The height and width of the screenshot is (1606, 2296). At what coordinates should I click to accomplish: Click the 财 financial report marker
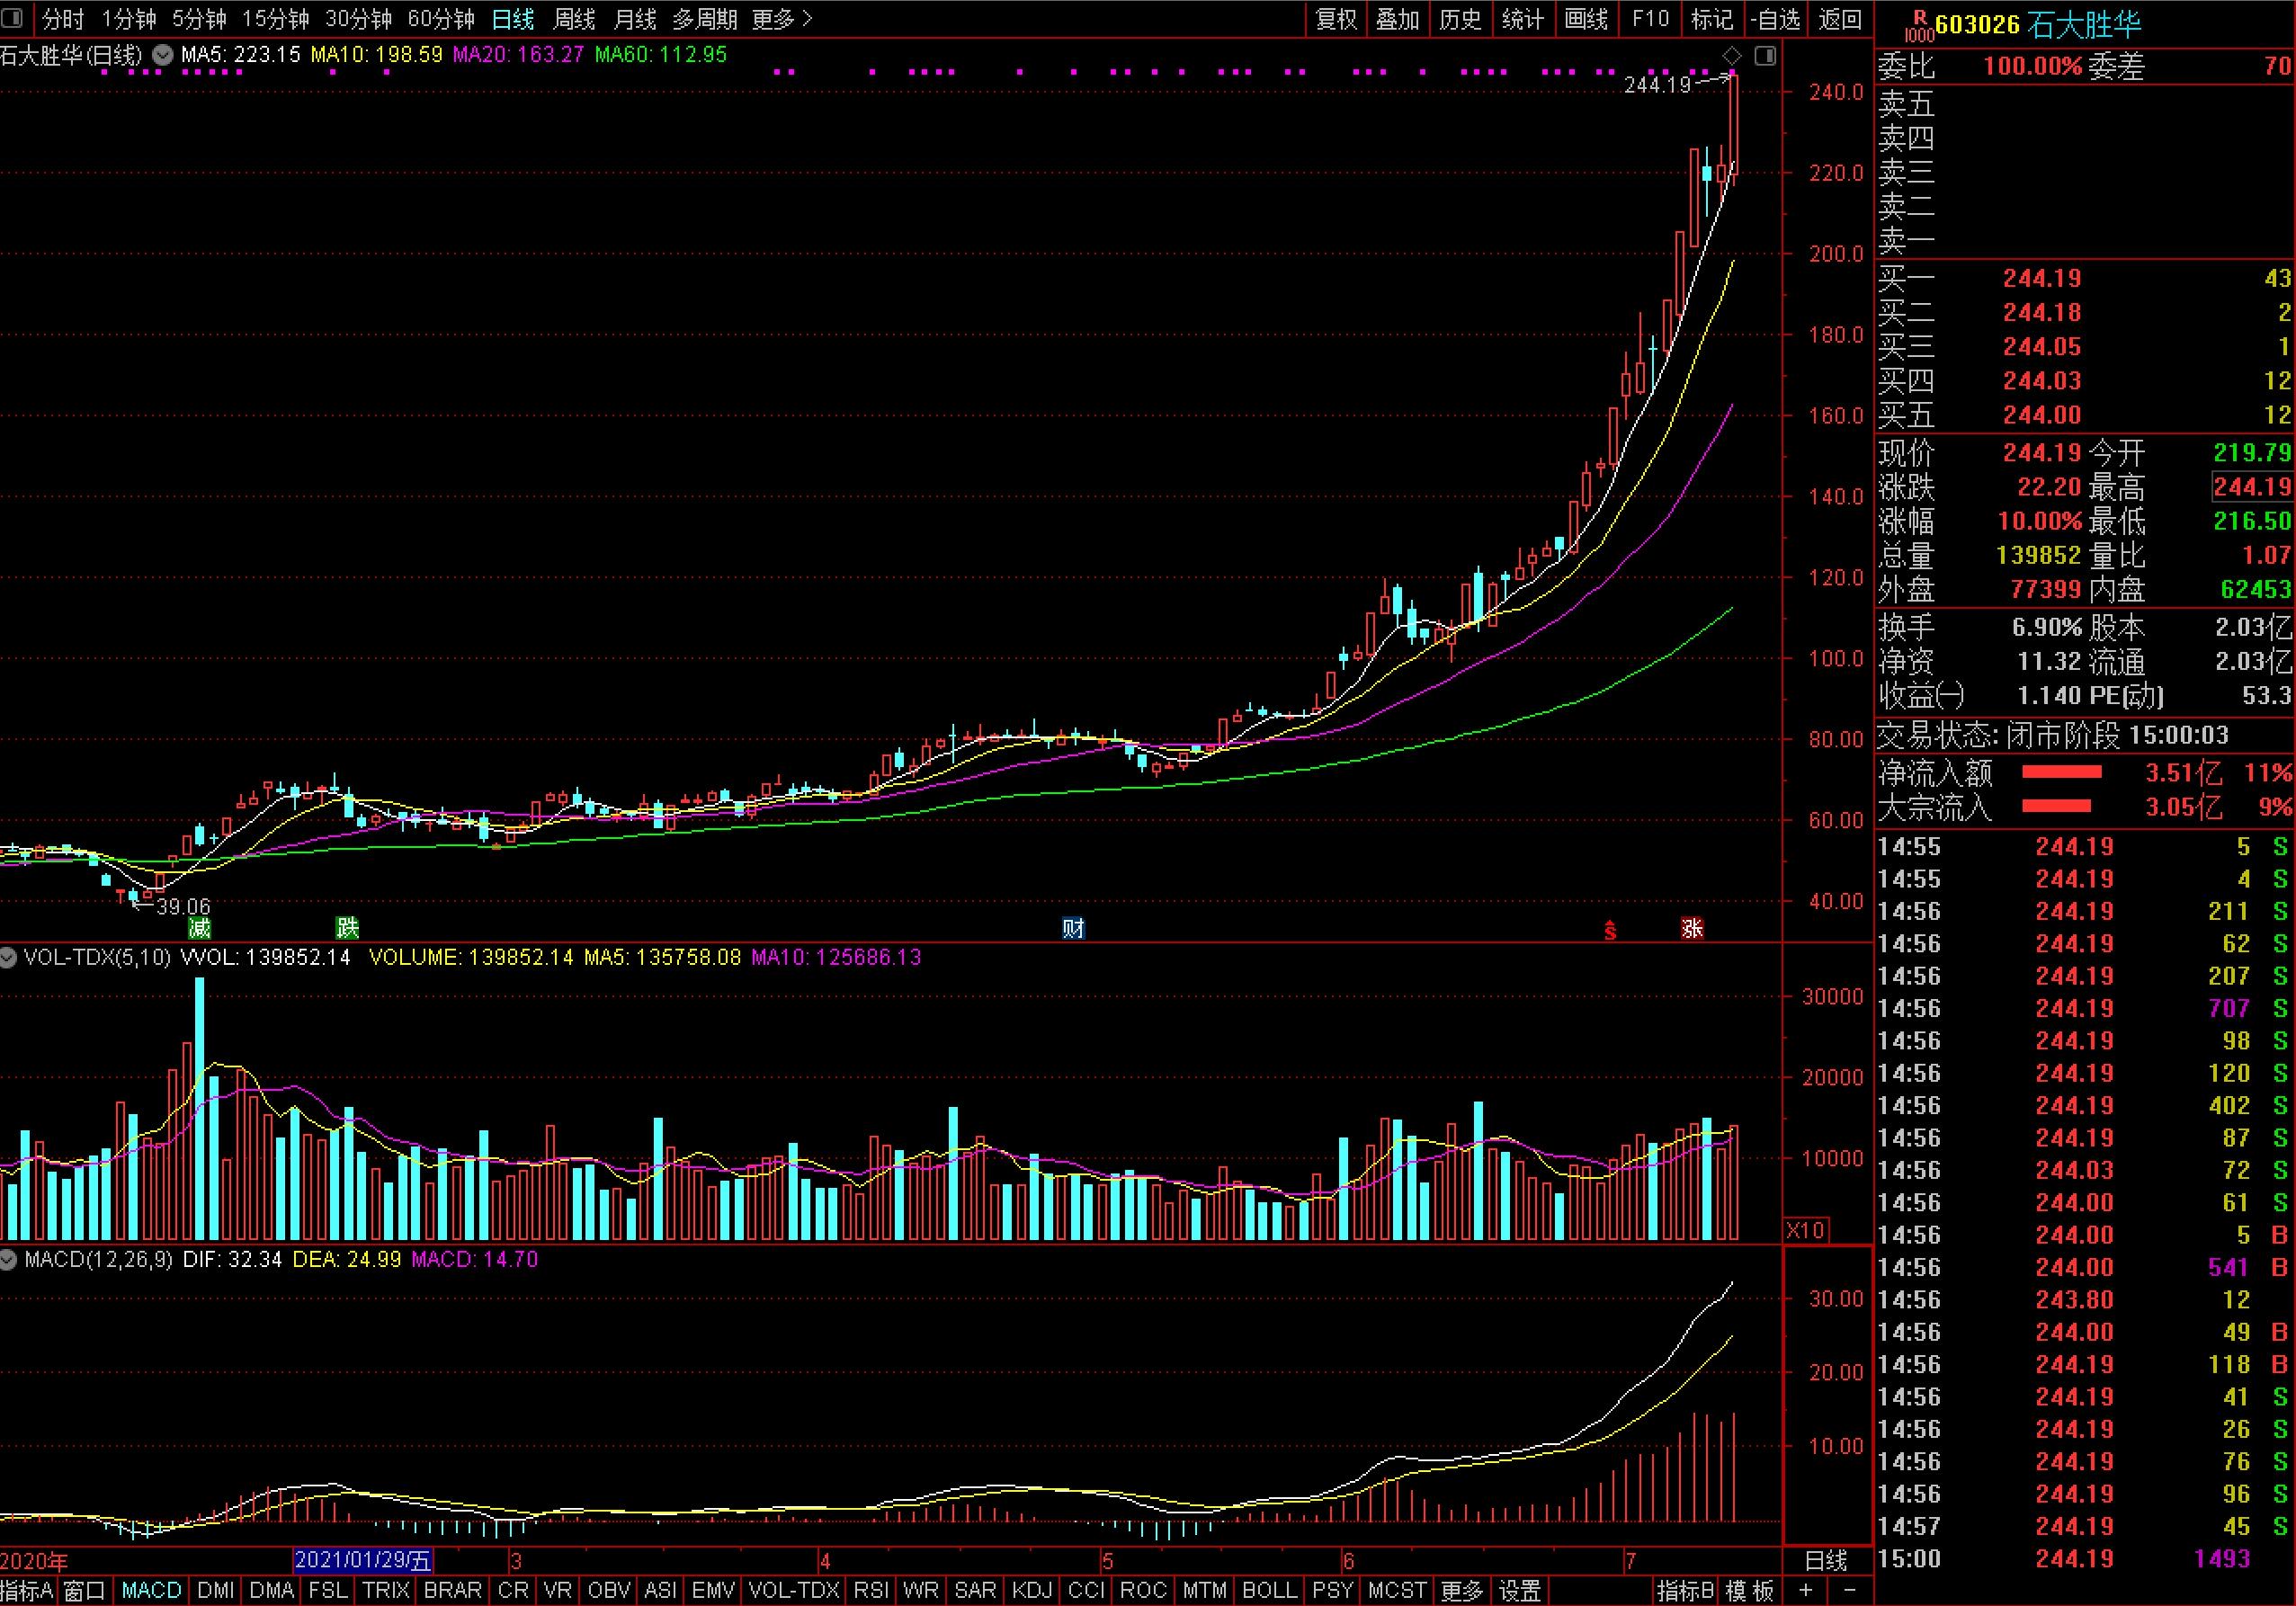[x=1073, y=928]
